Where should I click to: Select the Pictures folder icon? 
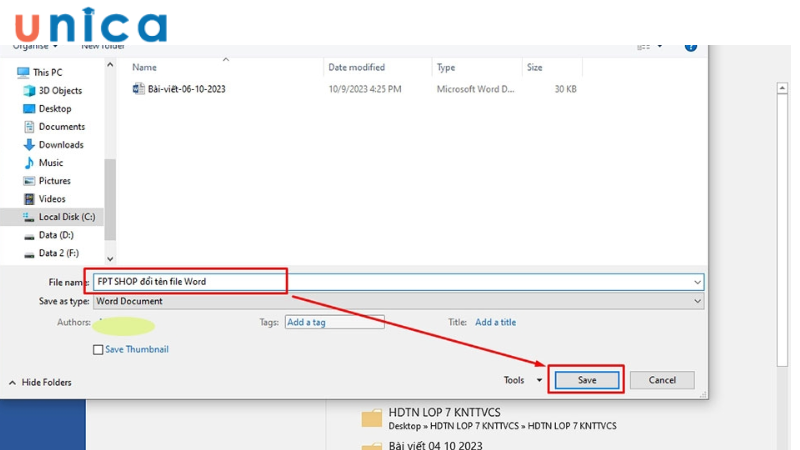29,181
